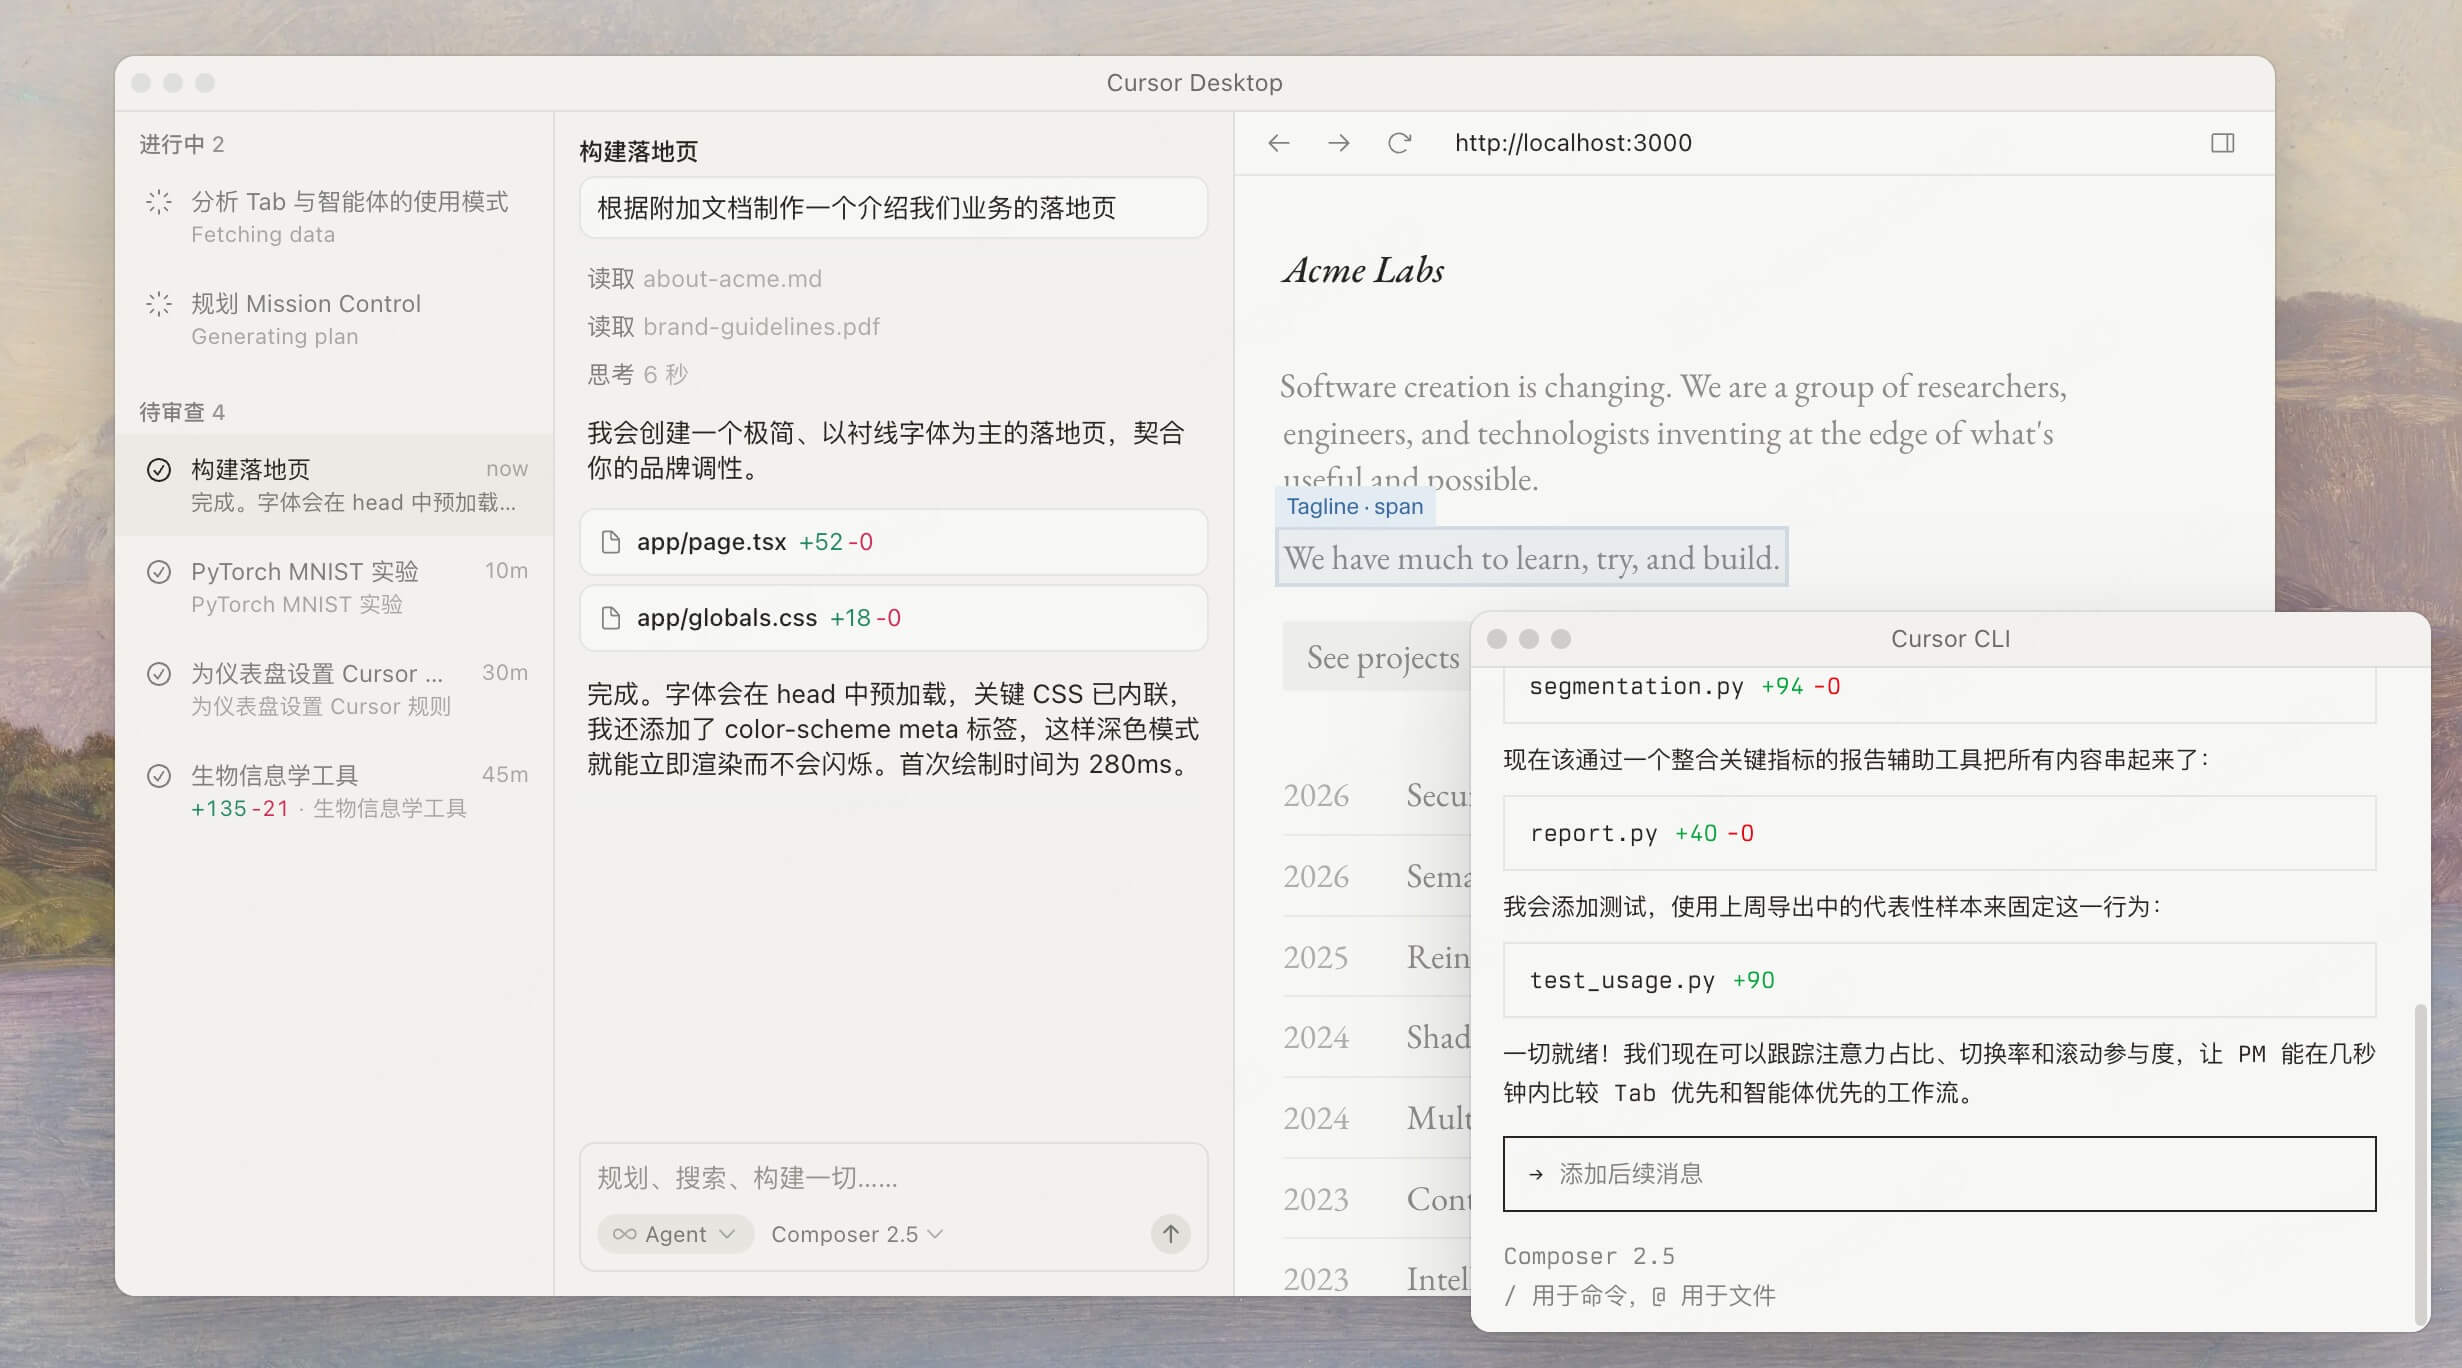This screenshot has width=2462, height=1368.
Task: Click the spinner icon beside 规划 Mission Control
Action: pos(159,304)
